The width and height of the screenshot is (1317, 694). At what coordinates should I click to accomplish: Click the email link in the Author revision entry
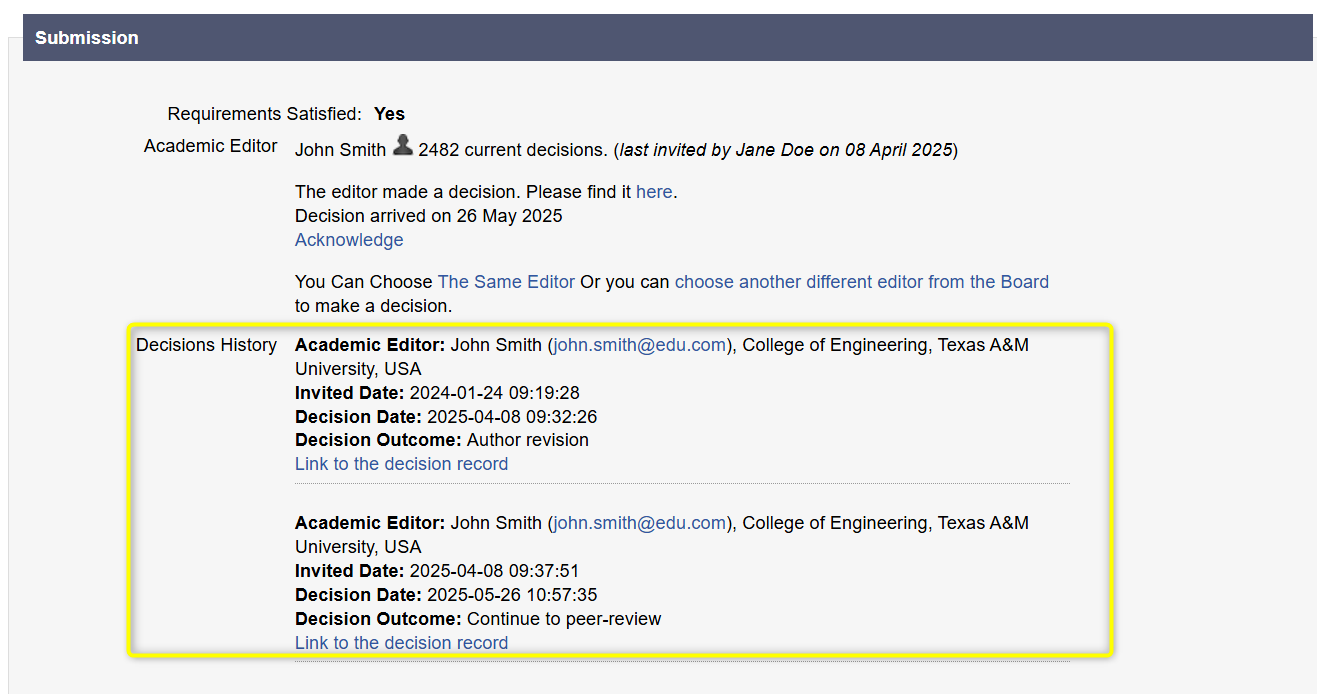pos(640,345)
